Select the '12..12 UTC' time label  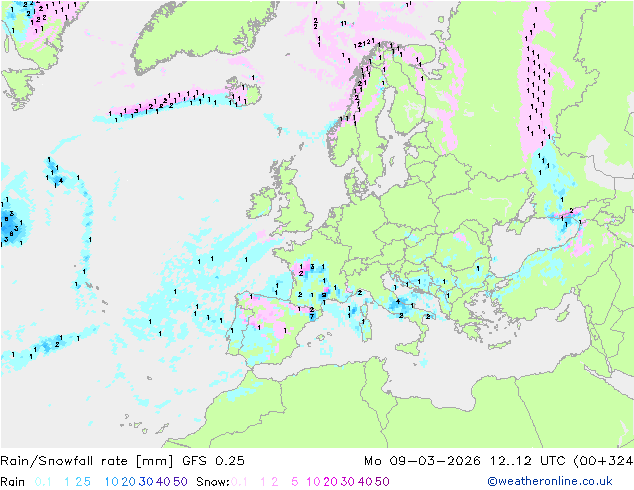point(527,461)
